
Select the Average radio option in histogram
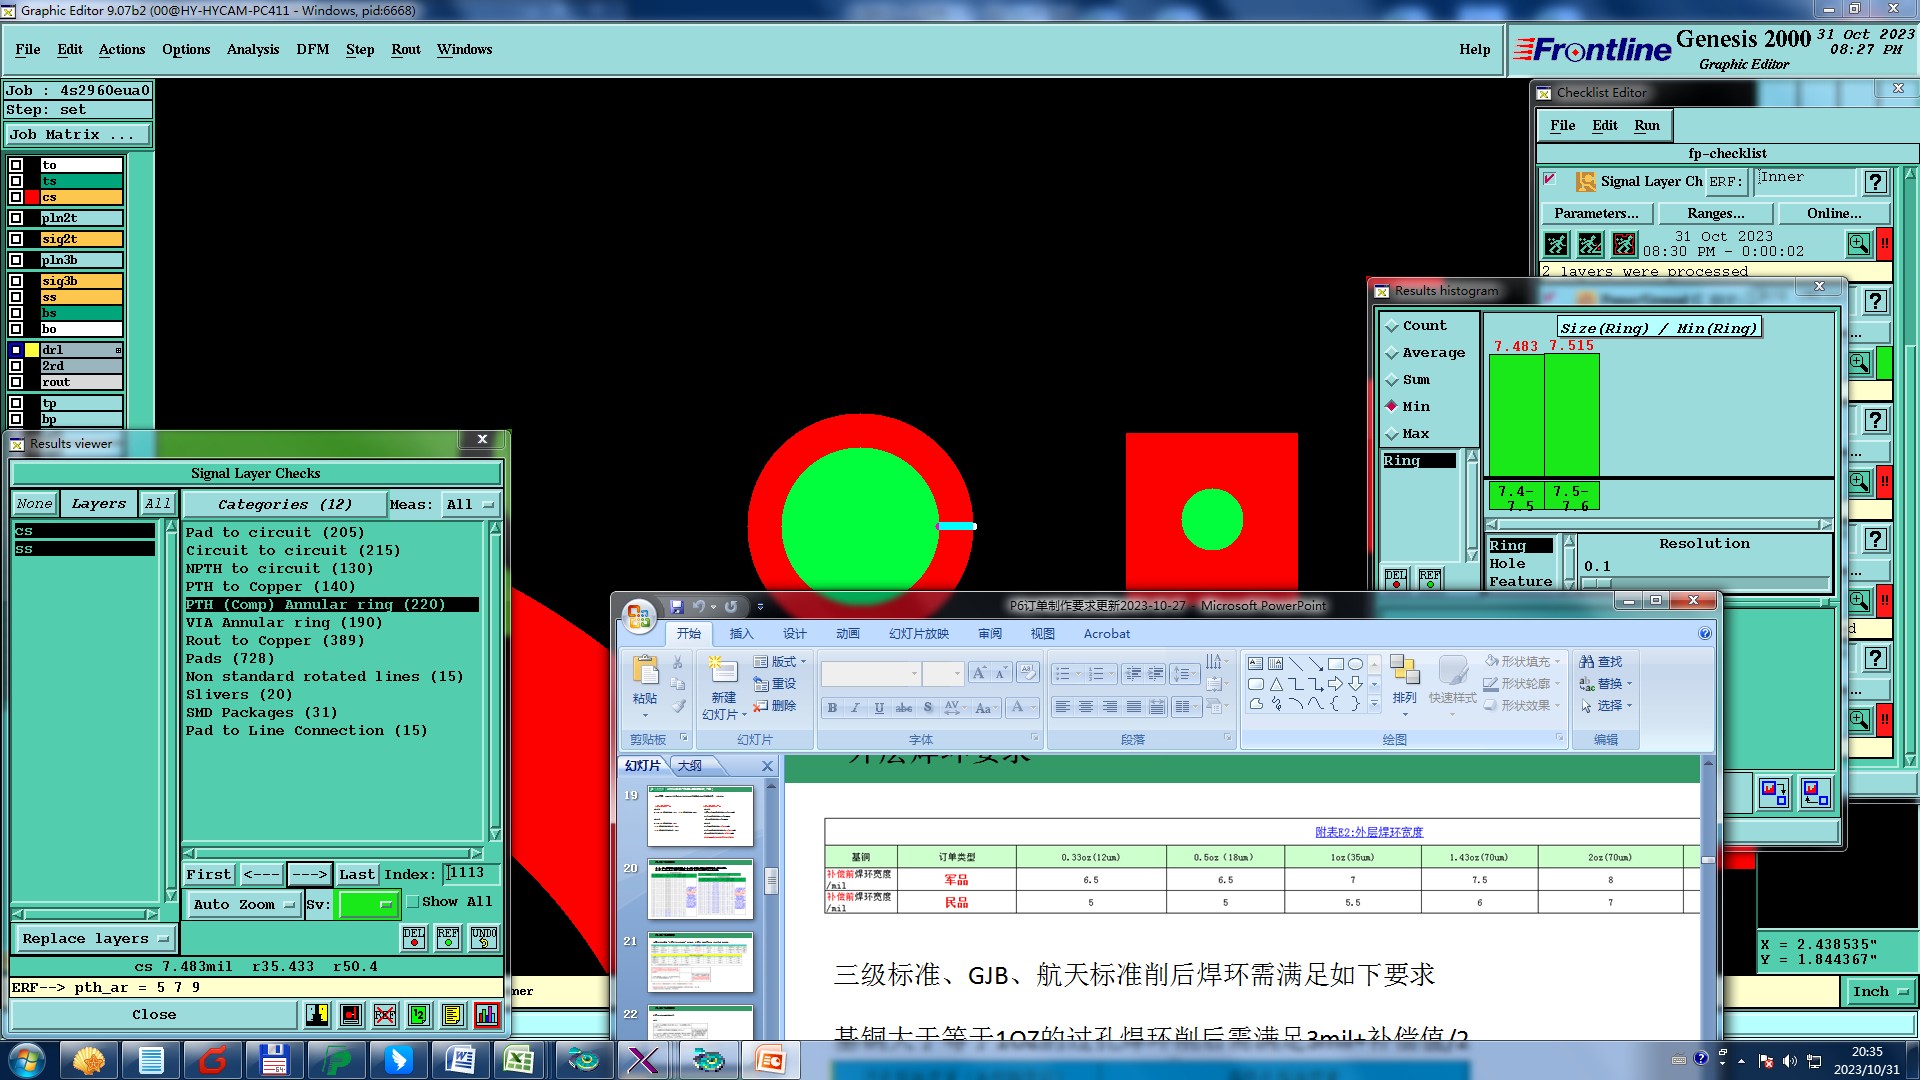1391,353
